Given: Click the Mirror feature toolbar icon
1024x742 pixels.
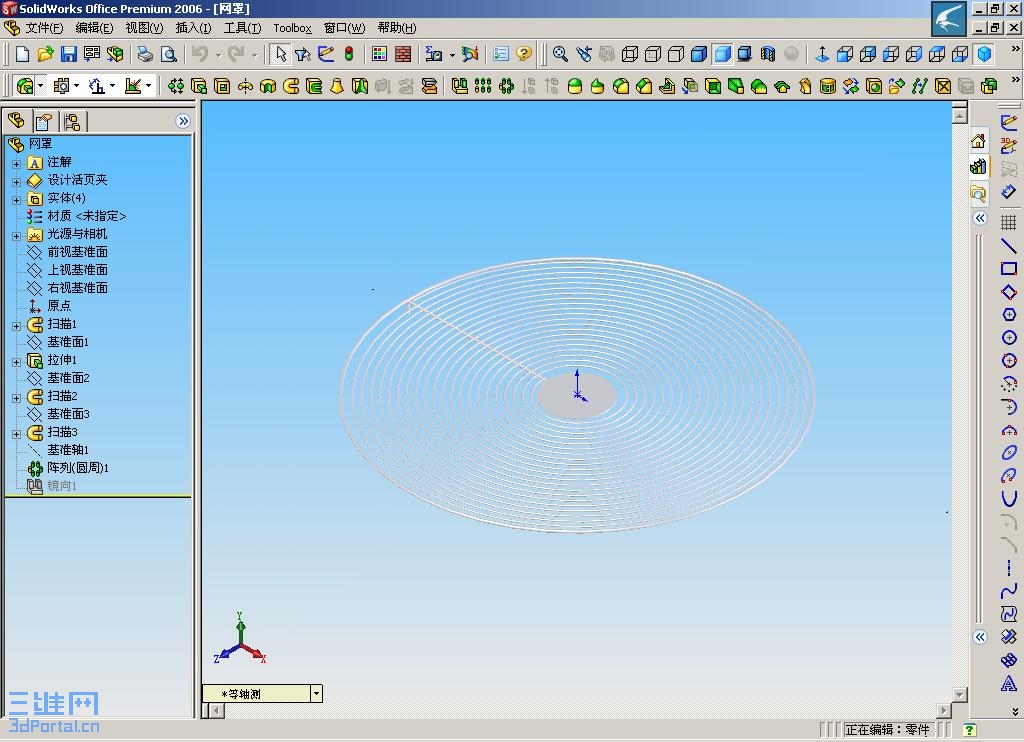Looking at the screenshot, I should tap(460, 86).
